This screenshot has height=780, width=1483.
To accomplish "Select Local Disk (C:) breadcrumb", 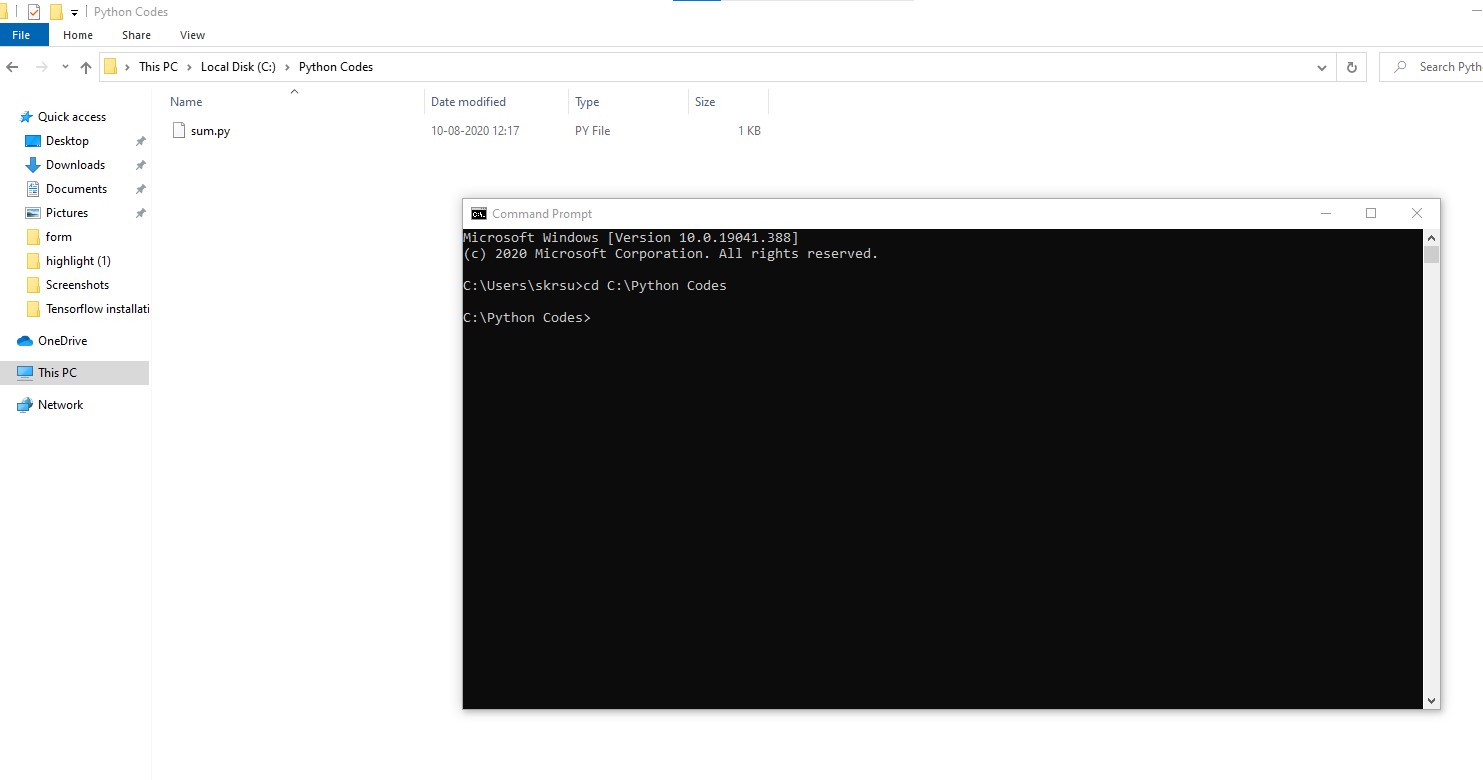I will click(x=238, y=67).
